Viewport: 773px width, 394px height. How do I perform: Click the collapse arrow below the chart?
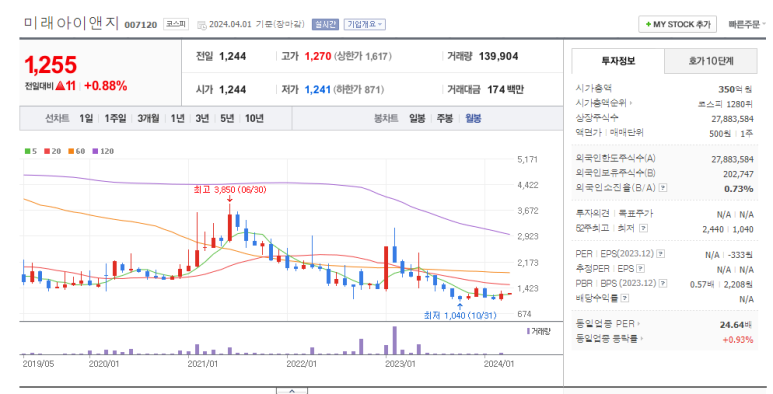pyautogui.click(x=292, y=391)
